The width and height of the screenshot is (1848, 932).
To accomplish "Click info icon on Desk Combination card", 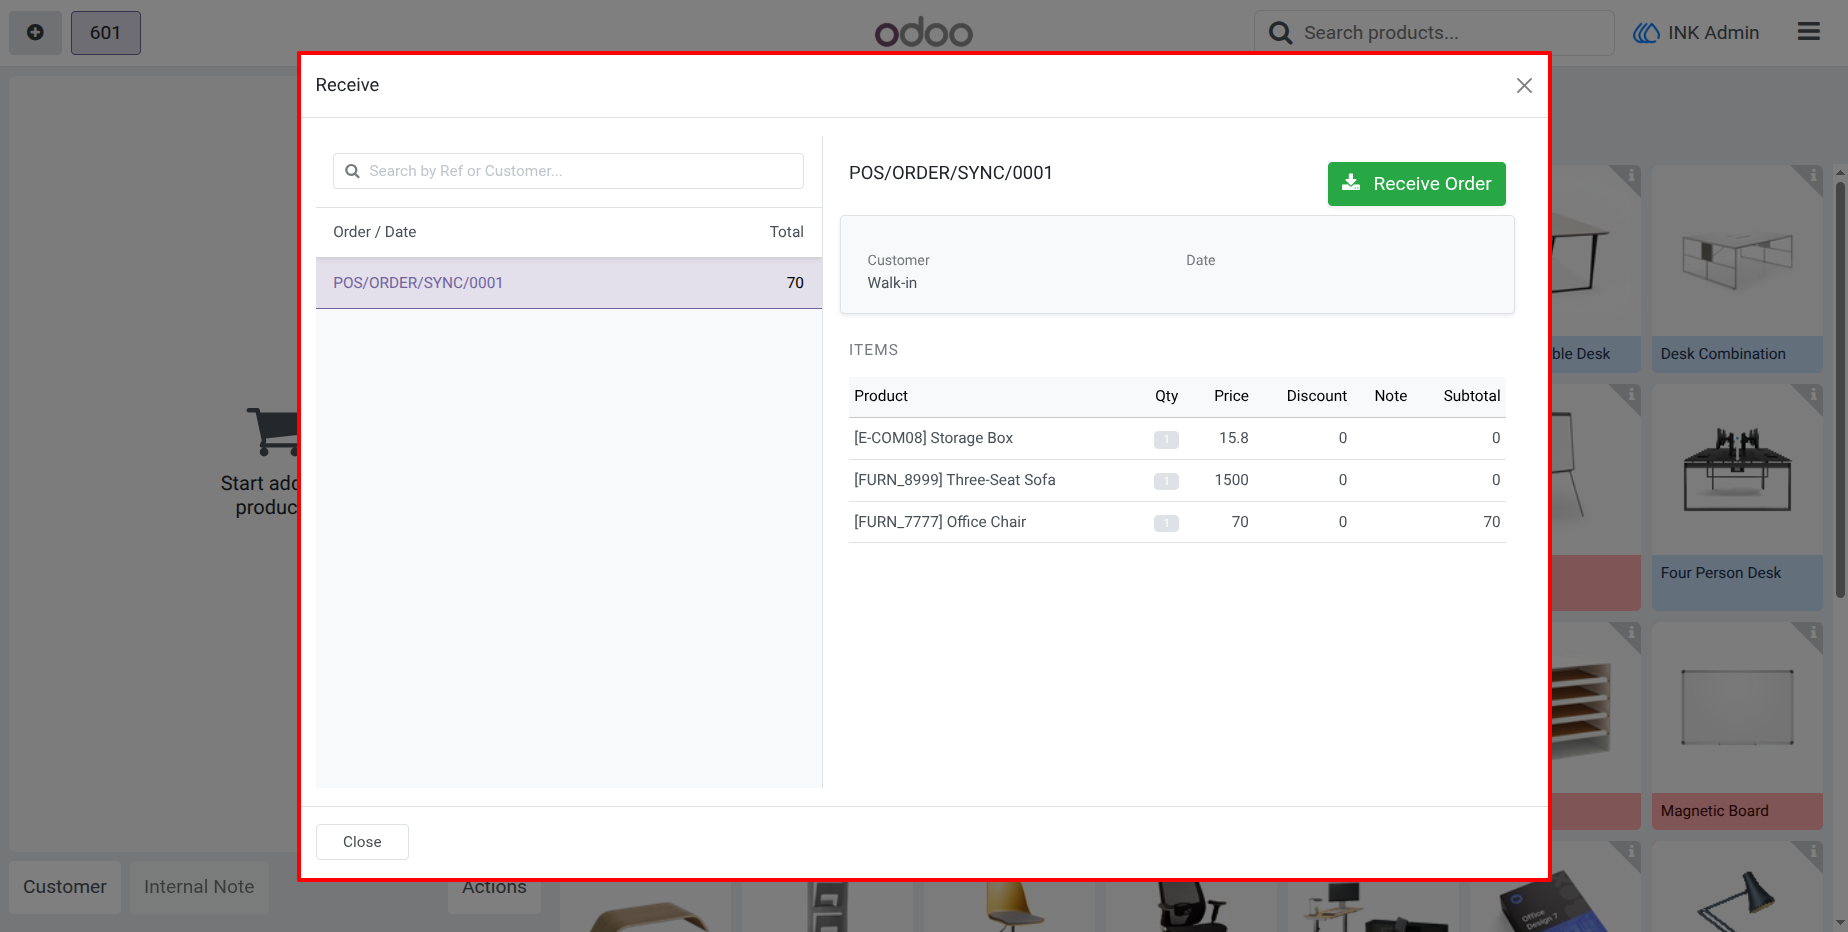I will point(1813,176).
